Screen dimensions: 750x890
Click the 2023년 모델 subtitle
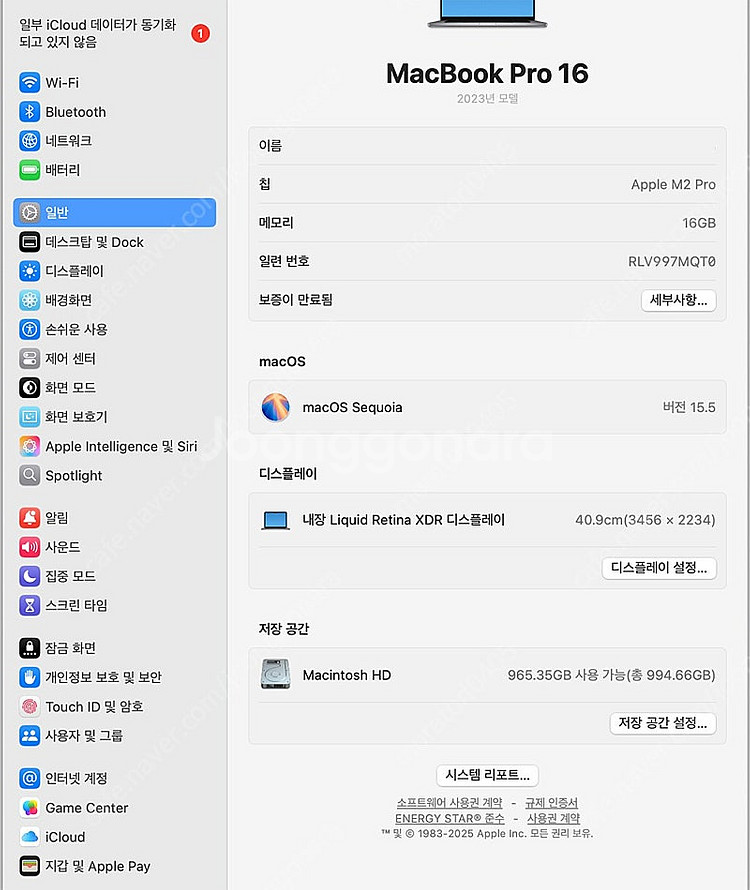487,99
